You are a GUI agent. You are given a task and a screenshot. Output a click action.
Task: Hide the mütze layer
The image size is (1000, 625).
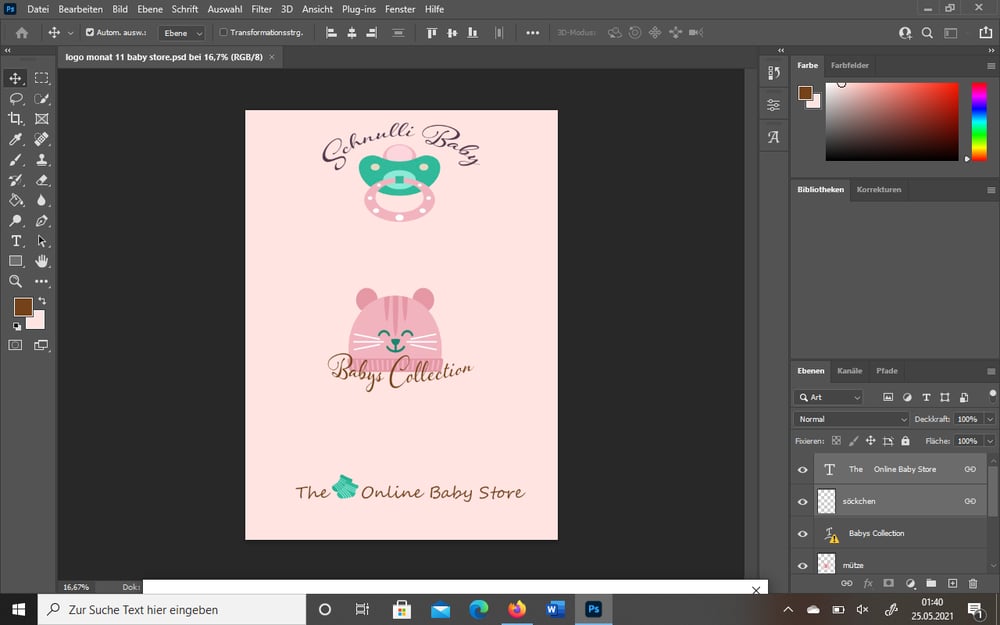click(802, 566)
